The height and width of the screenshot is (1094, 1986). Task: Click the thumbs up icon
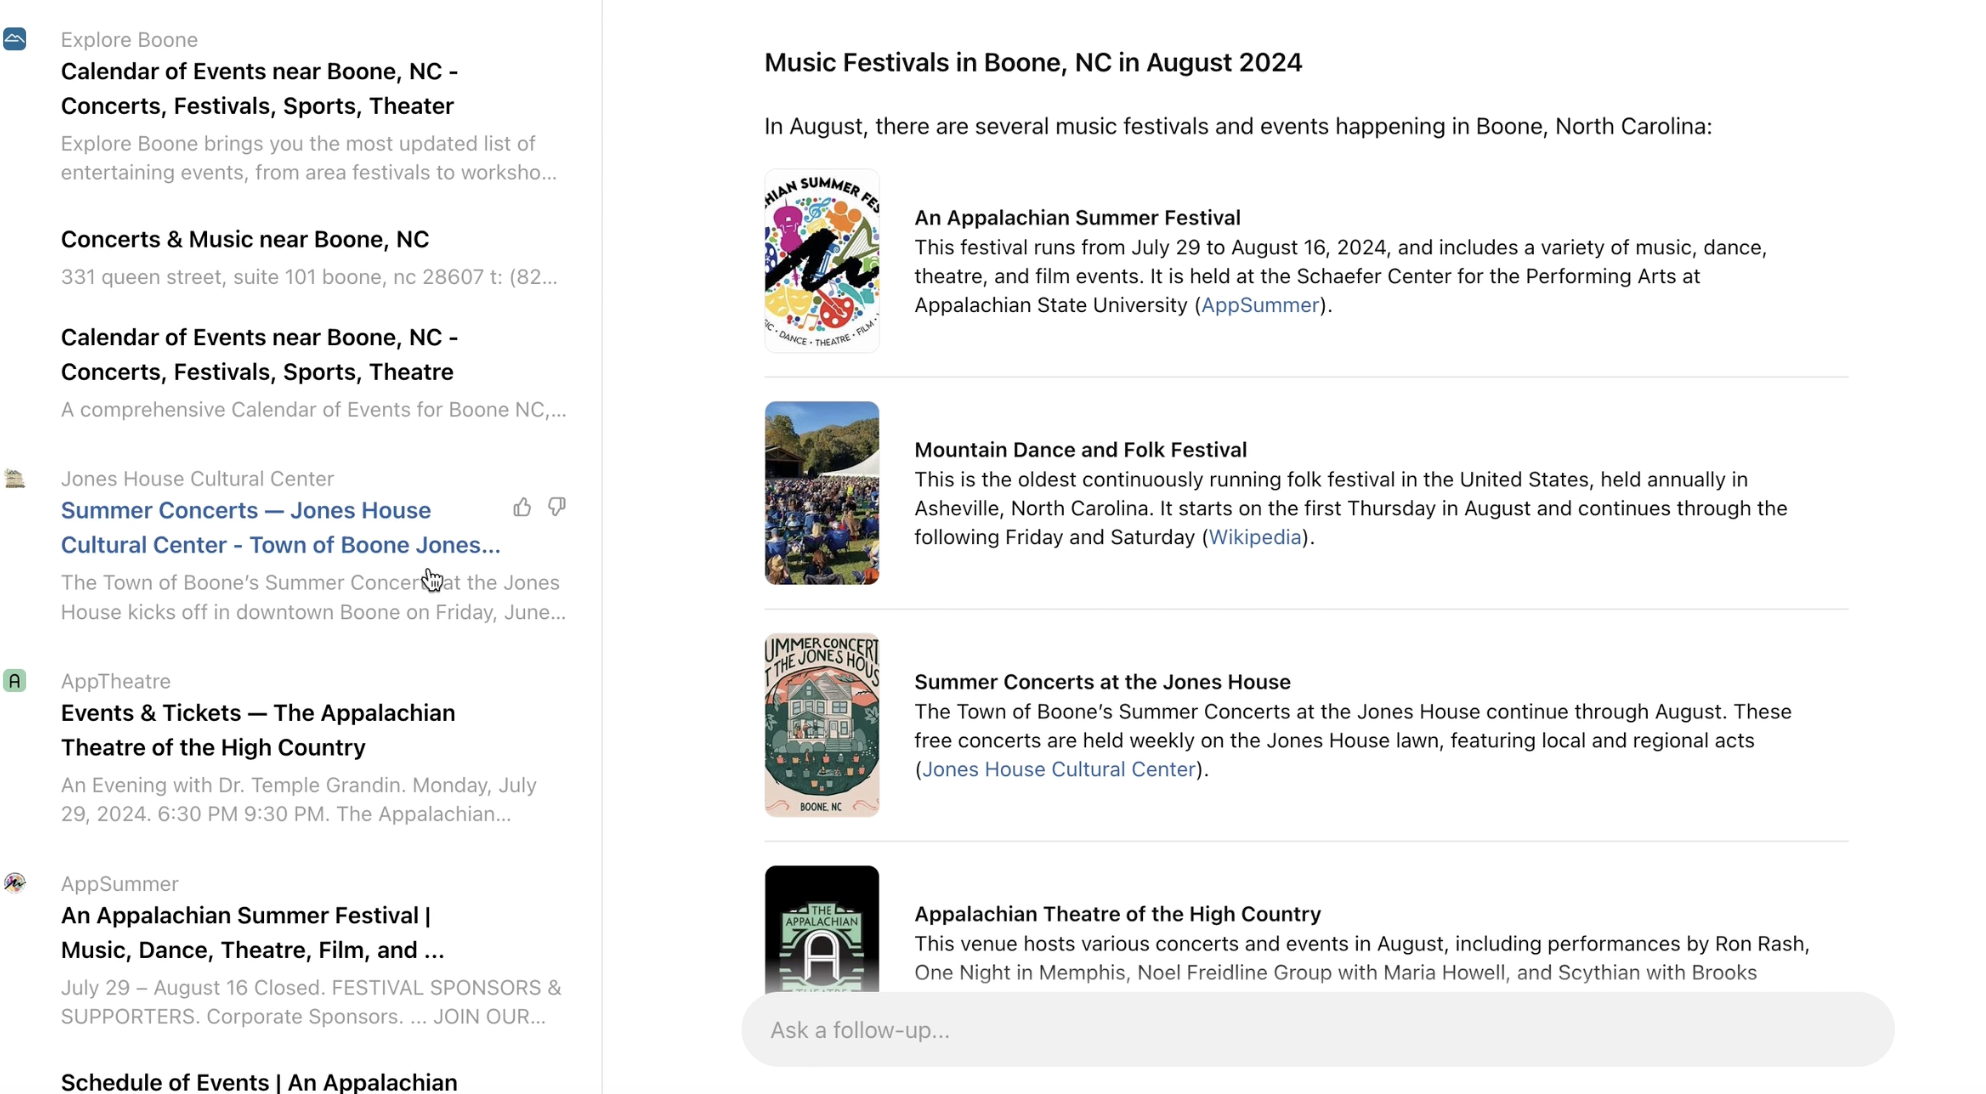(x=522, y=508)
